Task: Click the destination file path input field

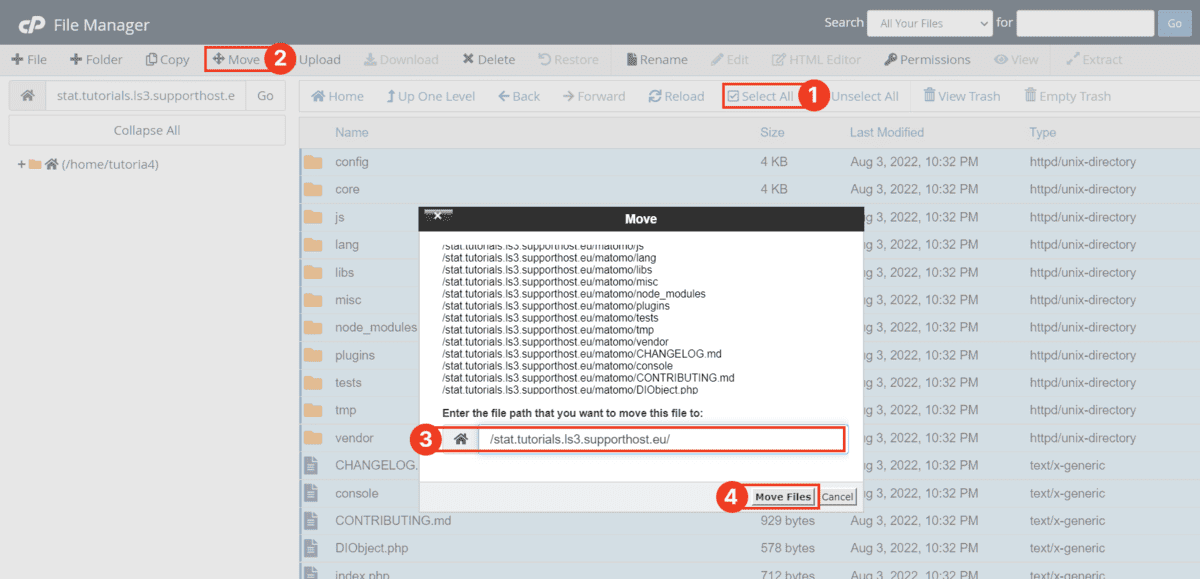Action: 665,438
